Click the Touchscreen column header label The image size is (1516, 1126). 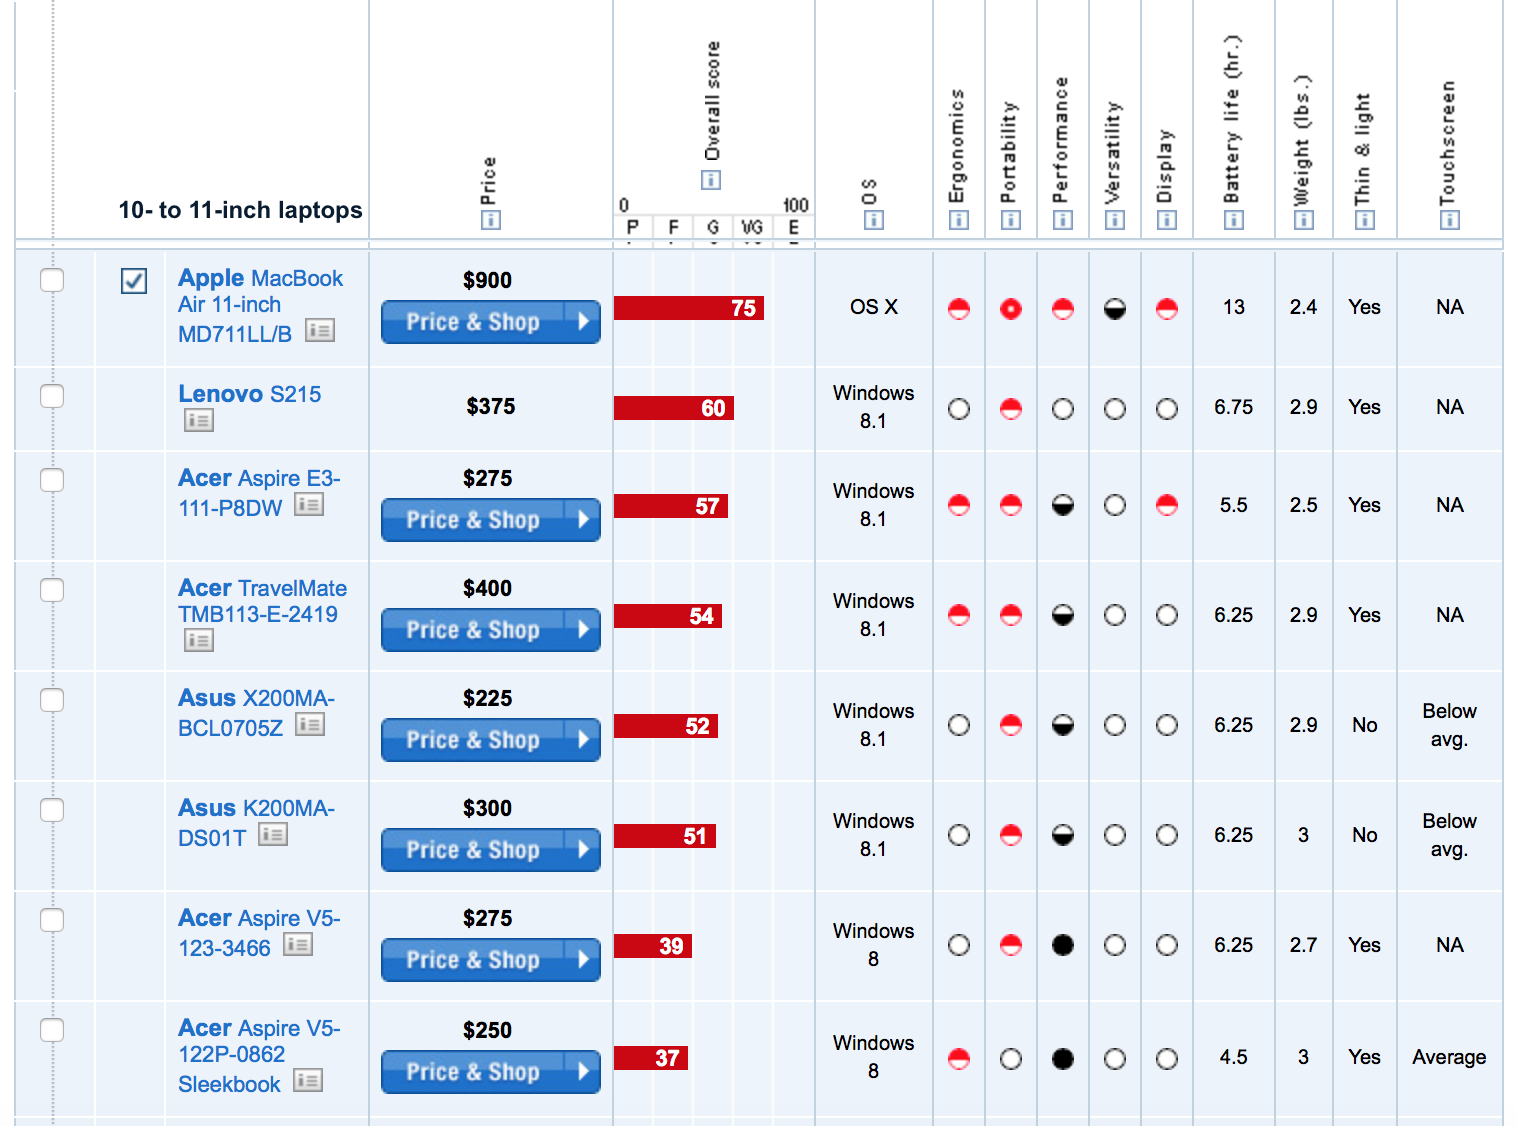1448,143
